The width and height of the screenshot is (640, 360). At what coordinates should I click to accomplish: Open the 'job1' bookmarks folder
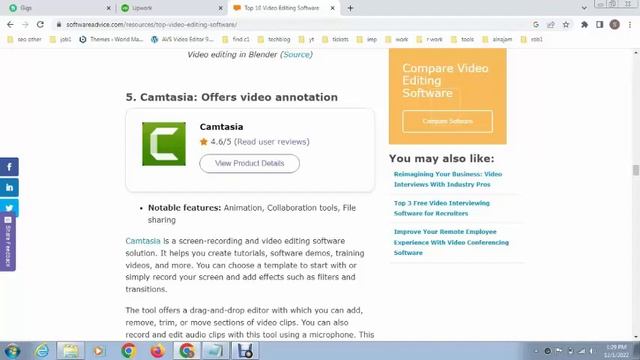point(60,39)
